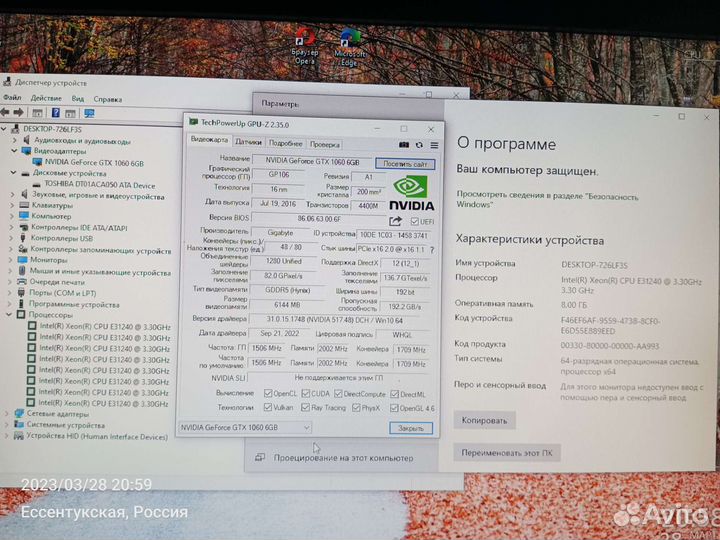Image resolution: width=720 pixels, height=540 pixels.
Task: Click the Back arrow in Device Manager toolbar
Action: 5,112
